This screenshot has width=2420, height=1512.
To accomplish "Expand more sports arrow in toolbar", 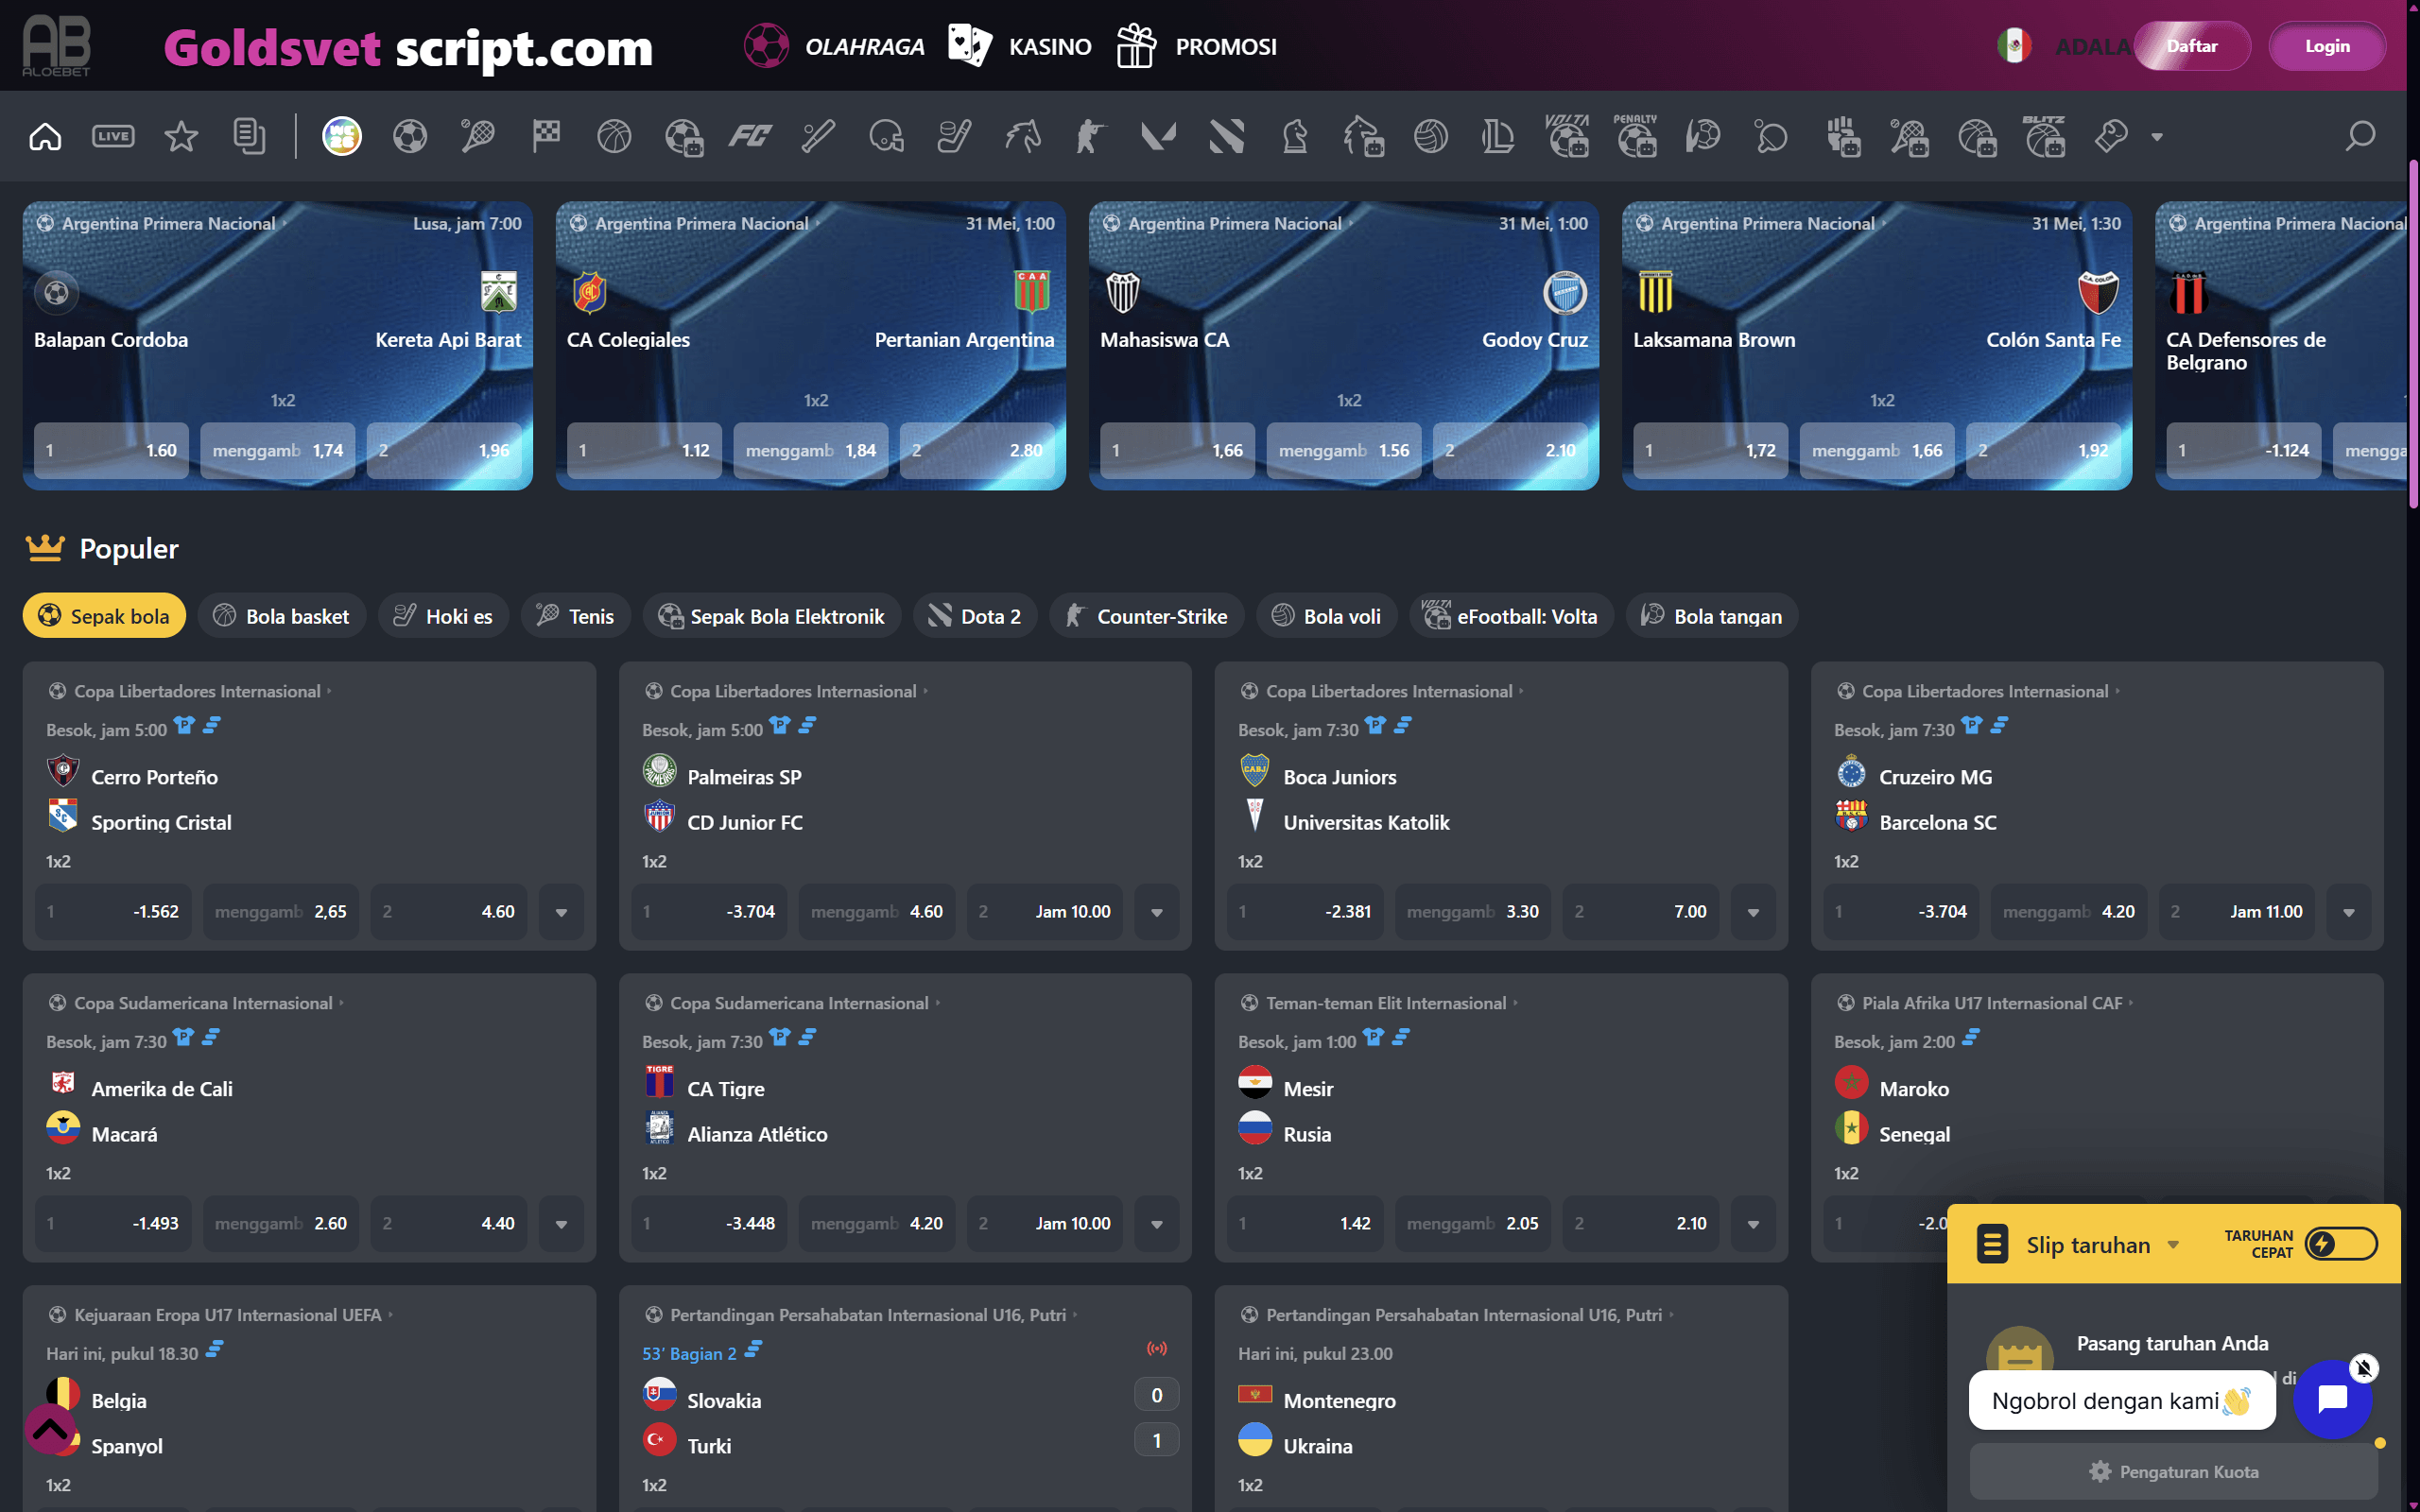I will tap(2157, 137).
